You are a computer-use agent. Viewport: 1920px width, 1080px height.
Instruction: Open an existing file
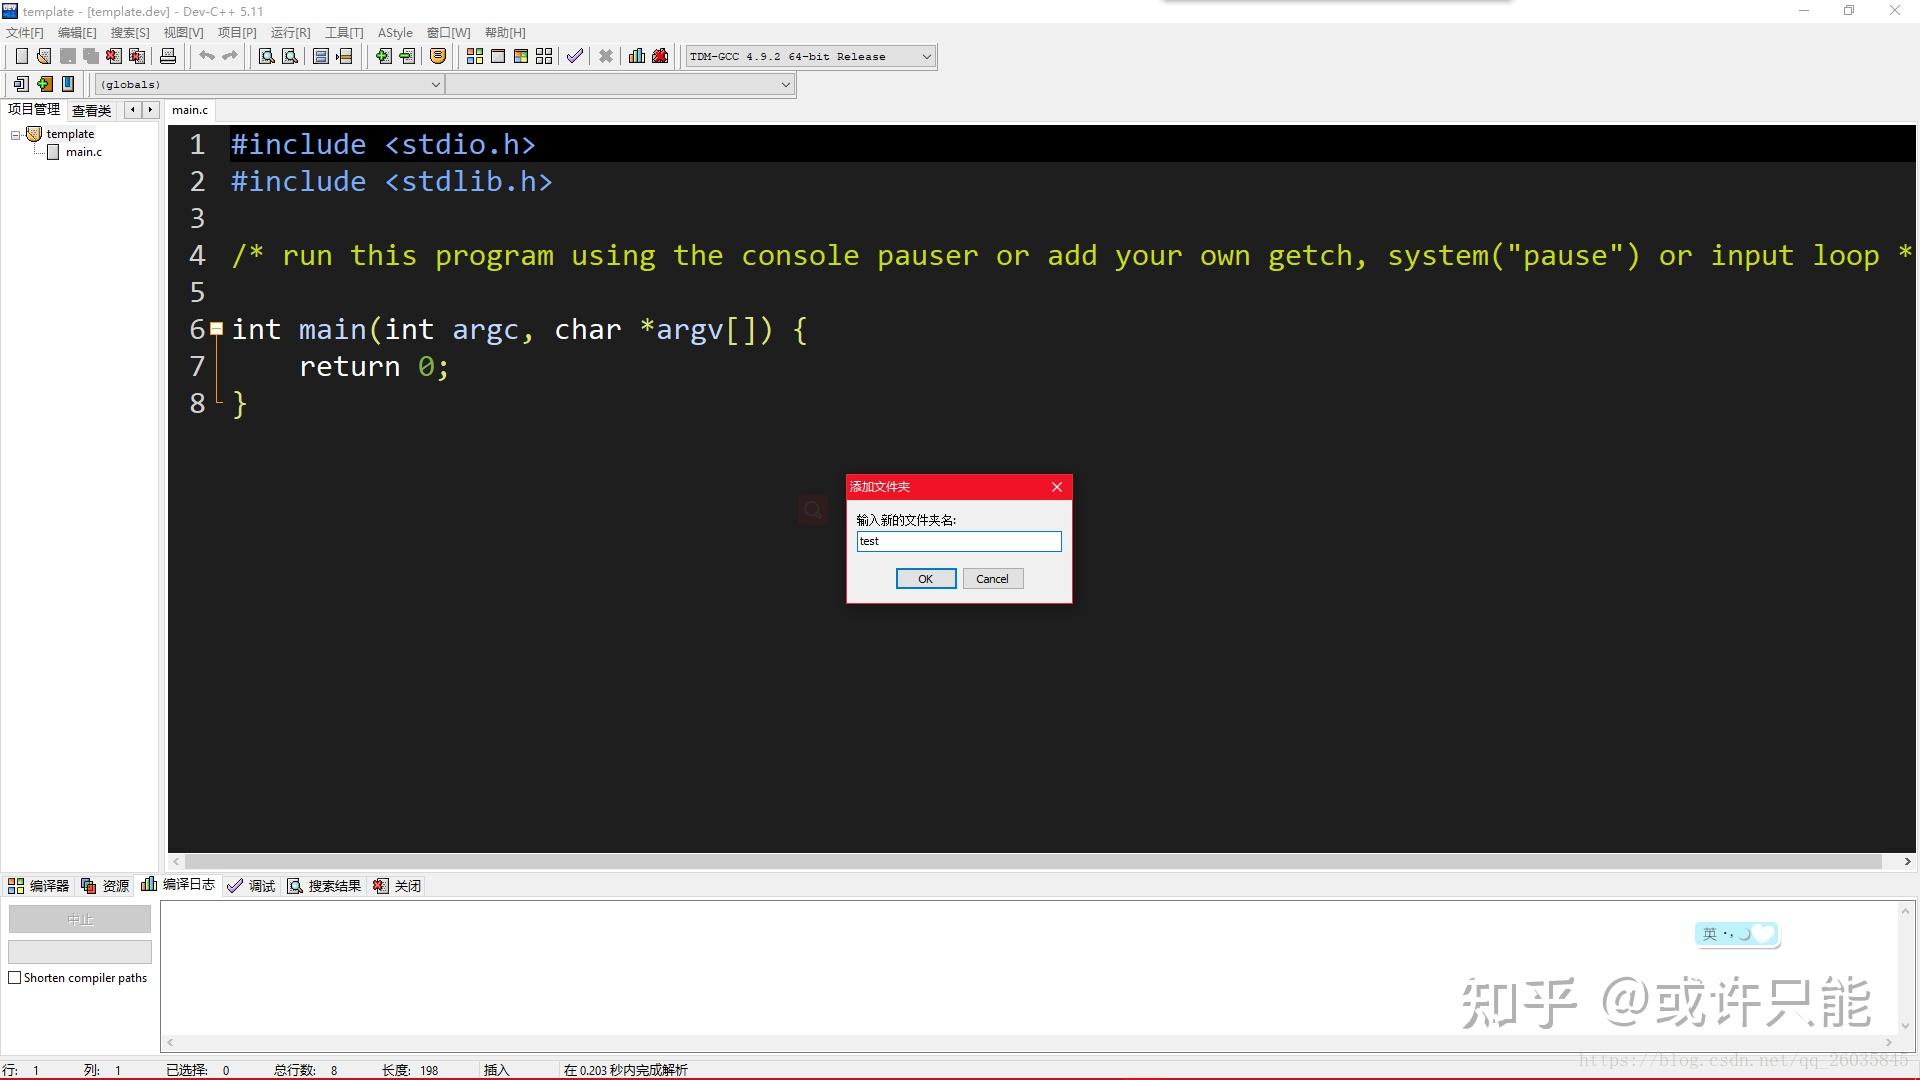click(x=44, y=56)
